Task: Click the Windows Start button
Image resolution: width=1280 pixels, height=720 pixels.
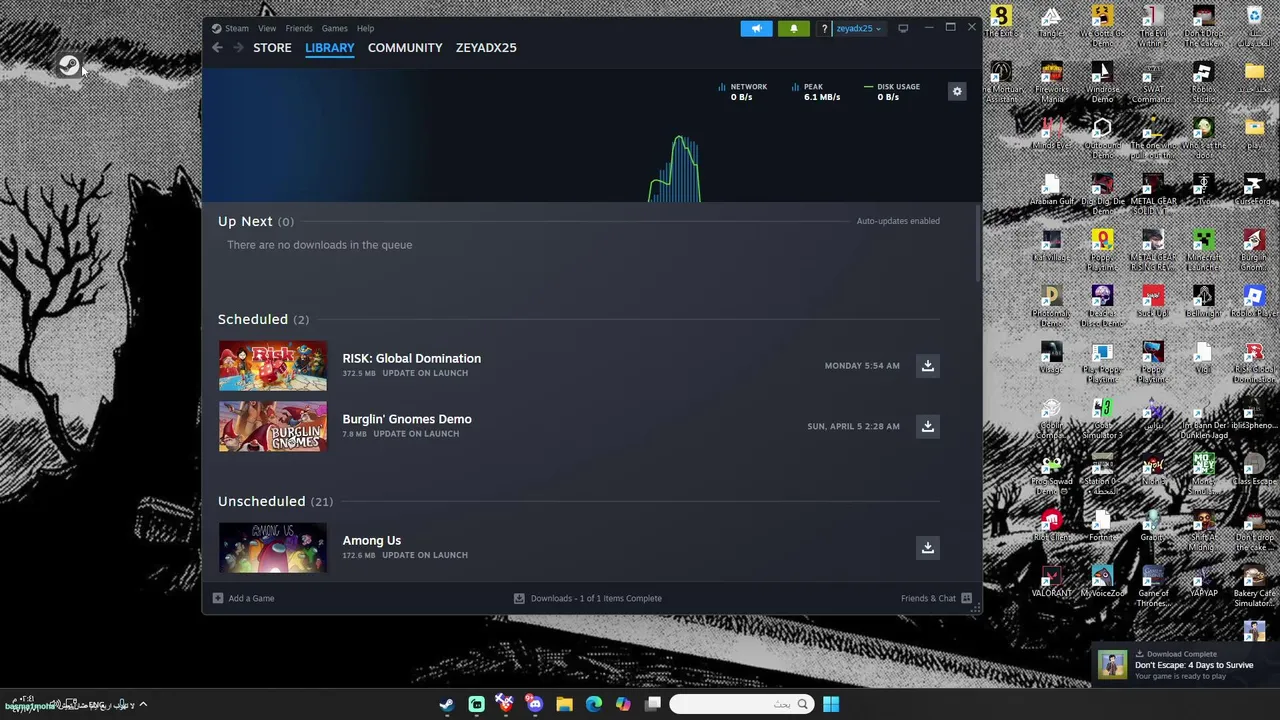Action: (x=831, y=704)
